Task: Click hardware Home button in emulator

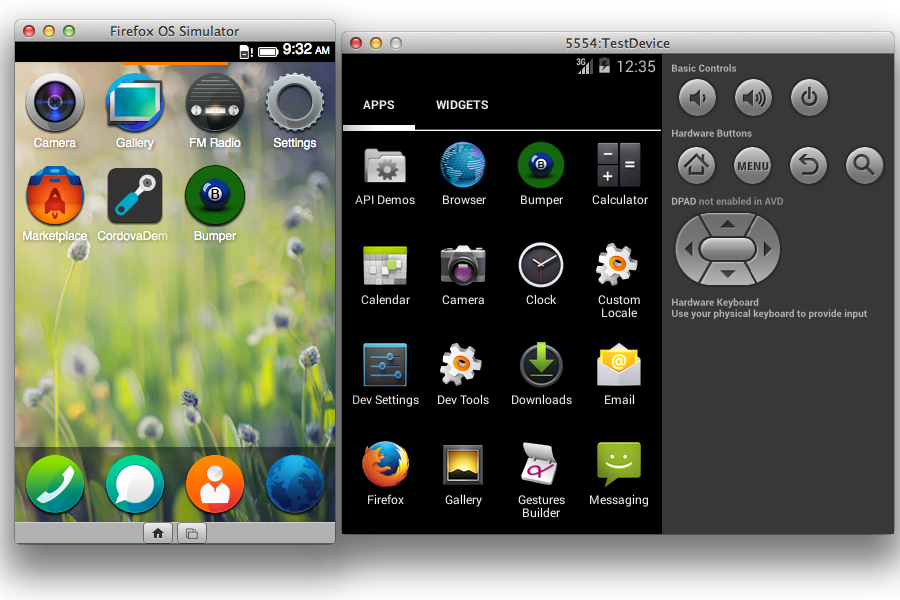Action: [697, 166]
